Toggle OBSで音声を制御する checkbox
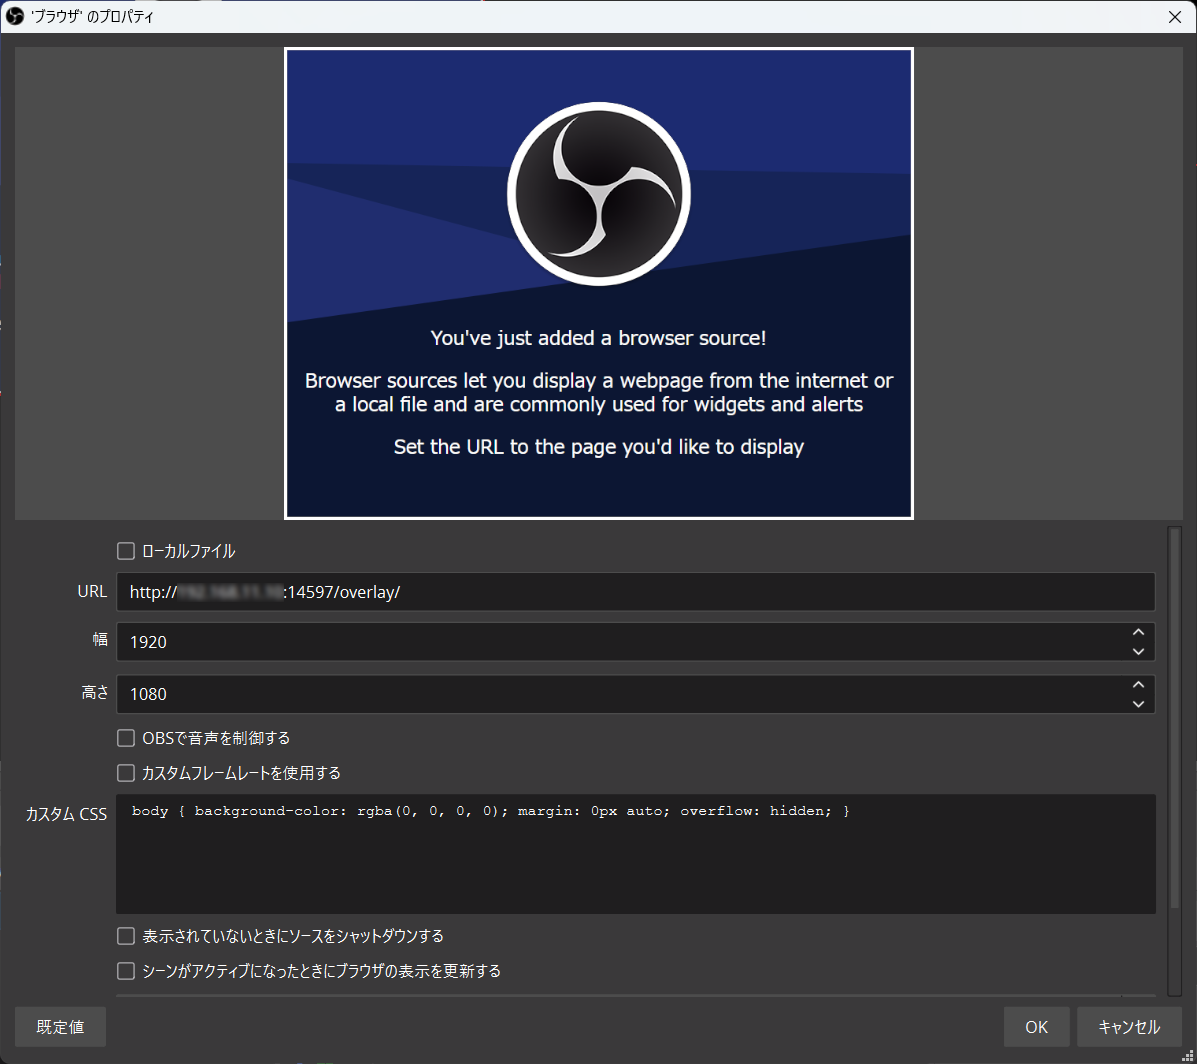The width and height of the screenshot is (1197, 1064). [x=126, y=738]
